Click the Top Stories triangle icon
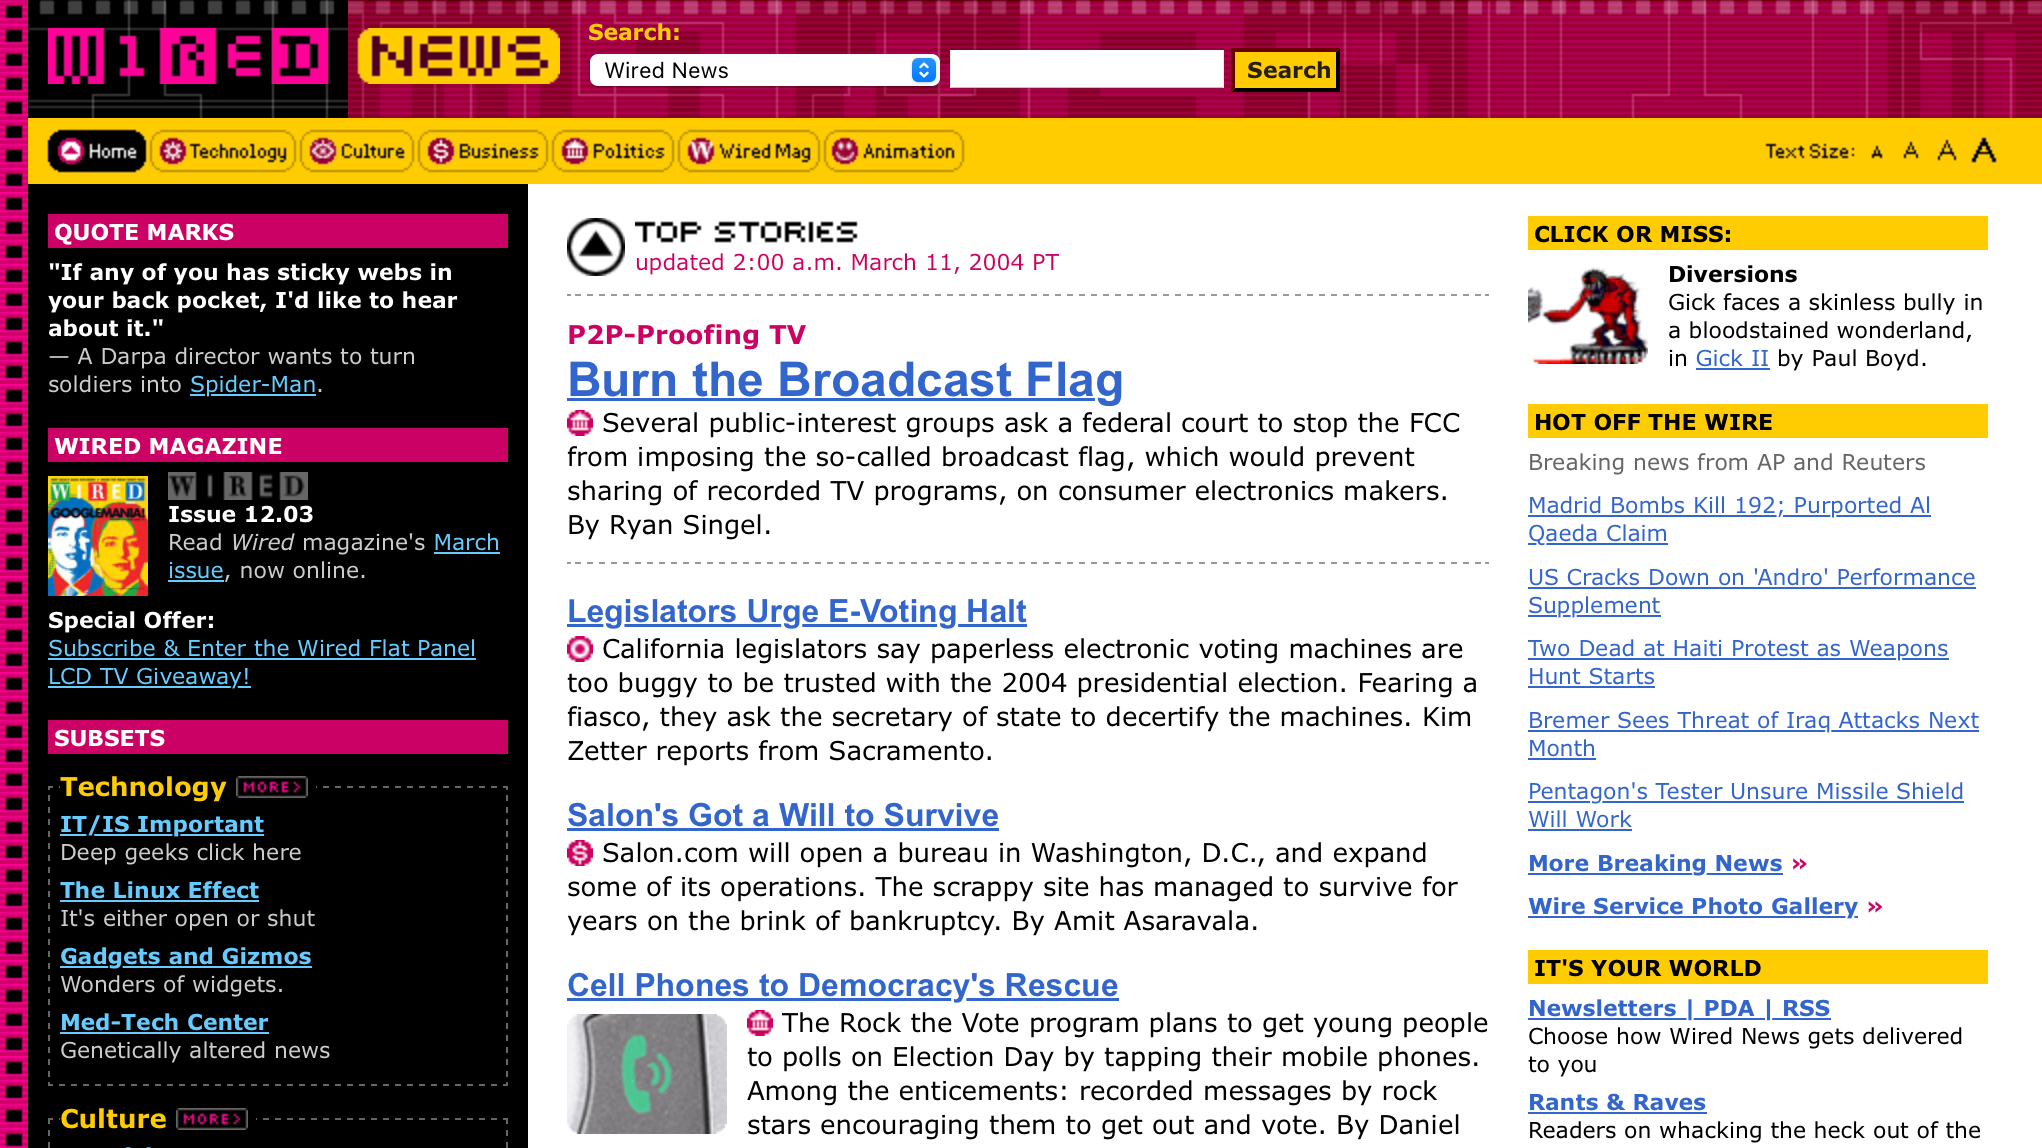This screenshot has height=1148, width=2042. pyautogui.click(x=596, y=247)
